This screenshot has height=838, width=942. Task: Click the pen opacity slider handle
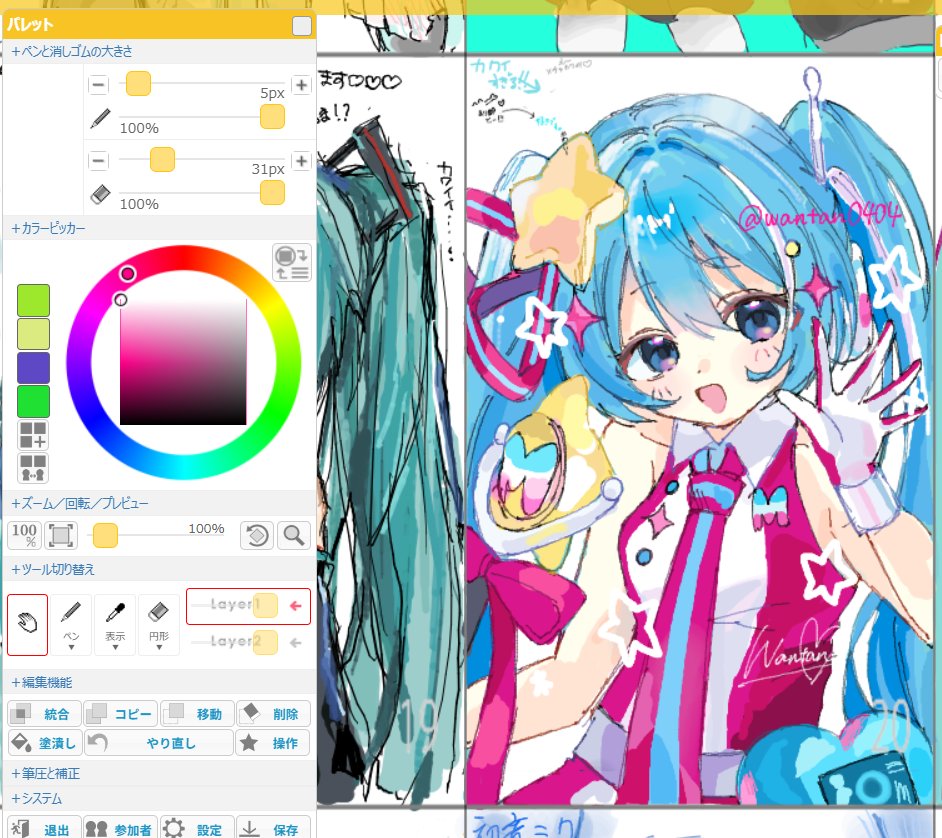tap(272, 117)
